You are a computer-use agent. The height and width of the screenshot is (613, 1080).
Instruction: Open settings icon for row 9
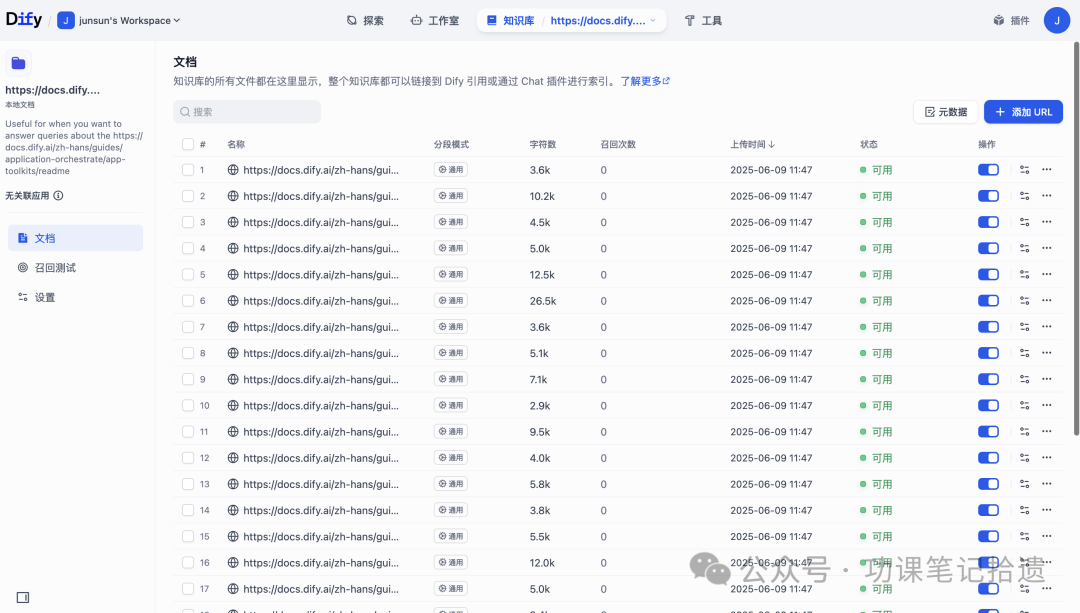tap(1024, 379)
